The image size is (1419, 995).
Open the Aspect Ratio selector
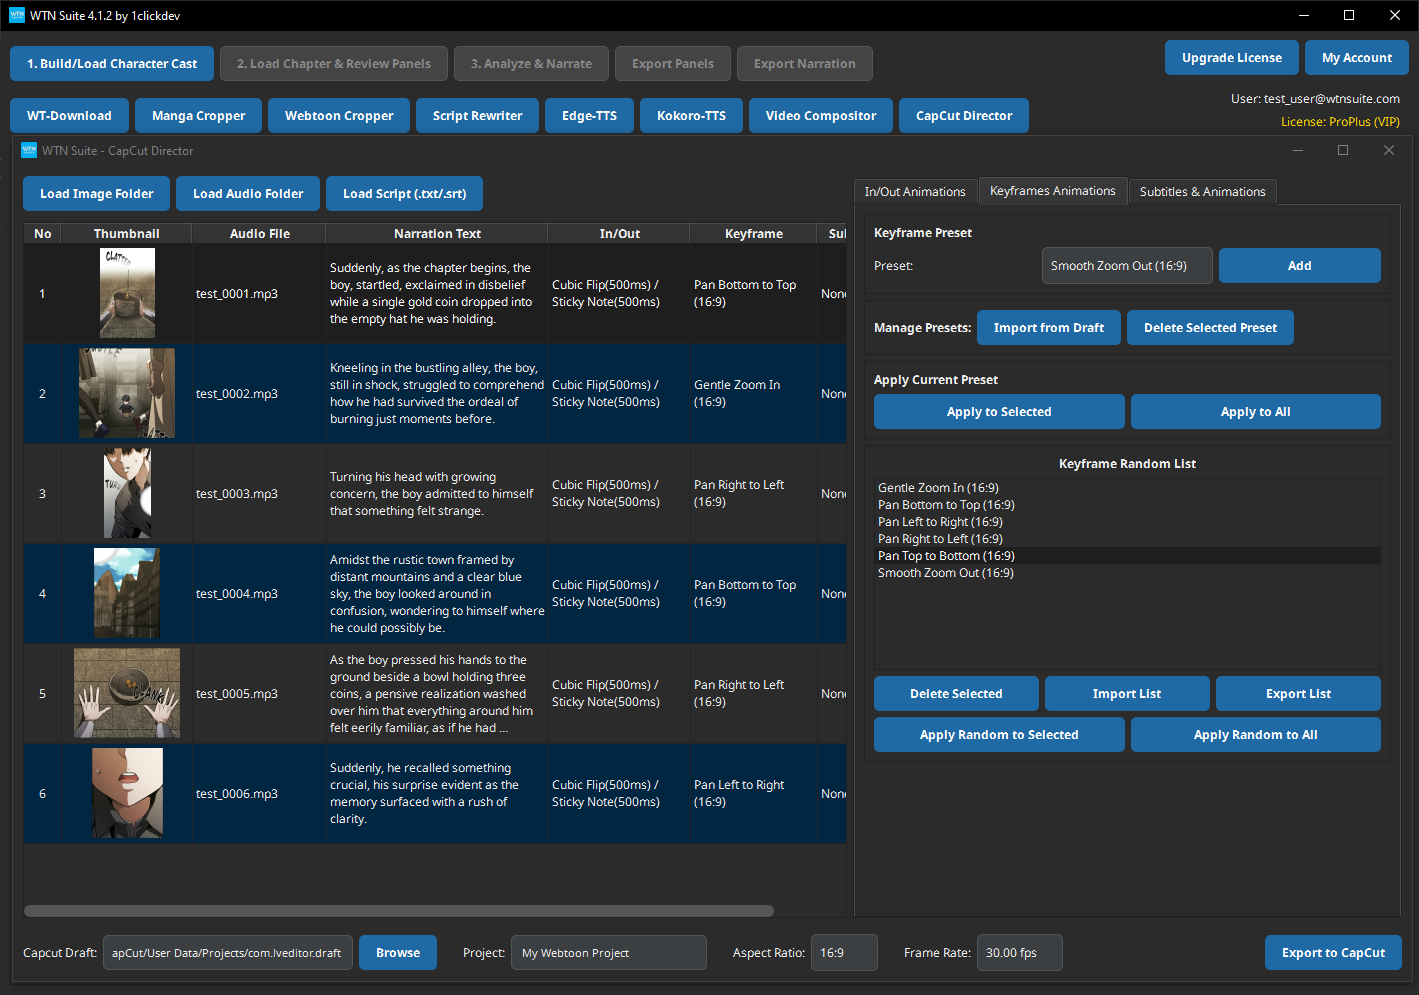pos(844,952)
